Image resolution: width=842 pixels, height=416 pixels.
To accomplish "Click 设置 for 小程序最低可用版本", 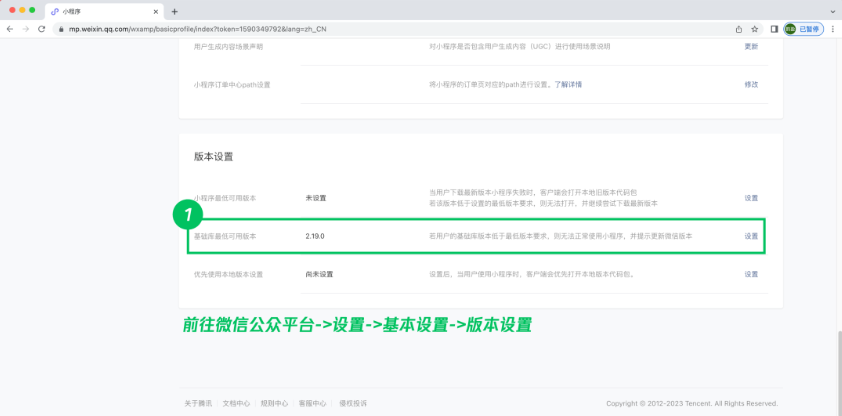I will pos(751,198).
